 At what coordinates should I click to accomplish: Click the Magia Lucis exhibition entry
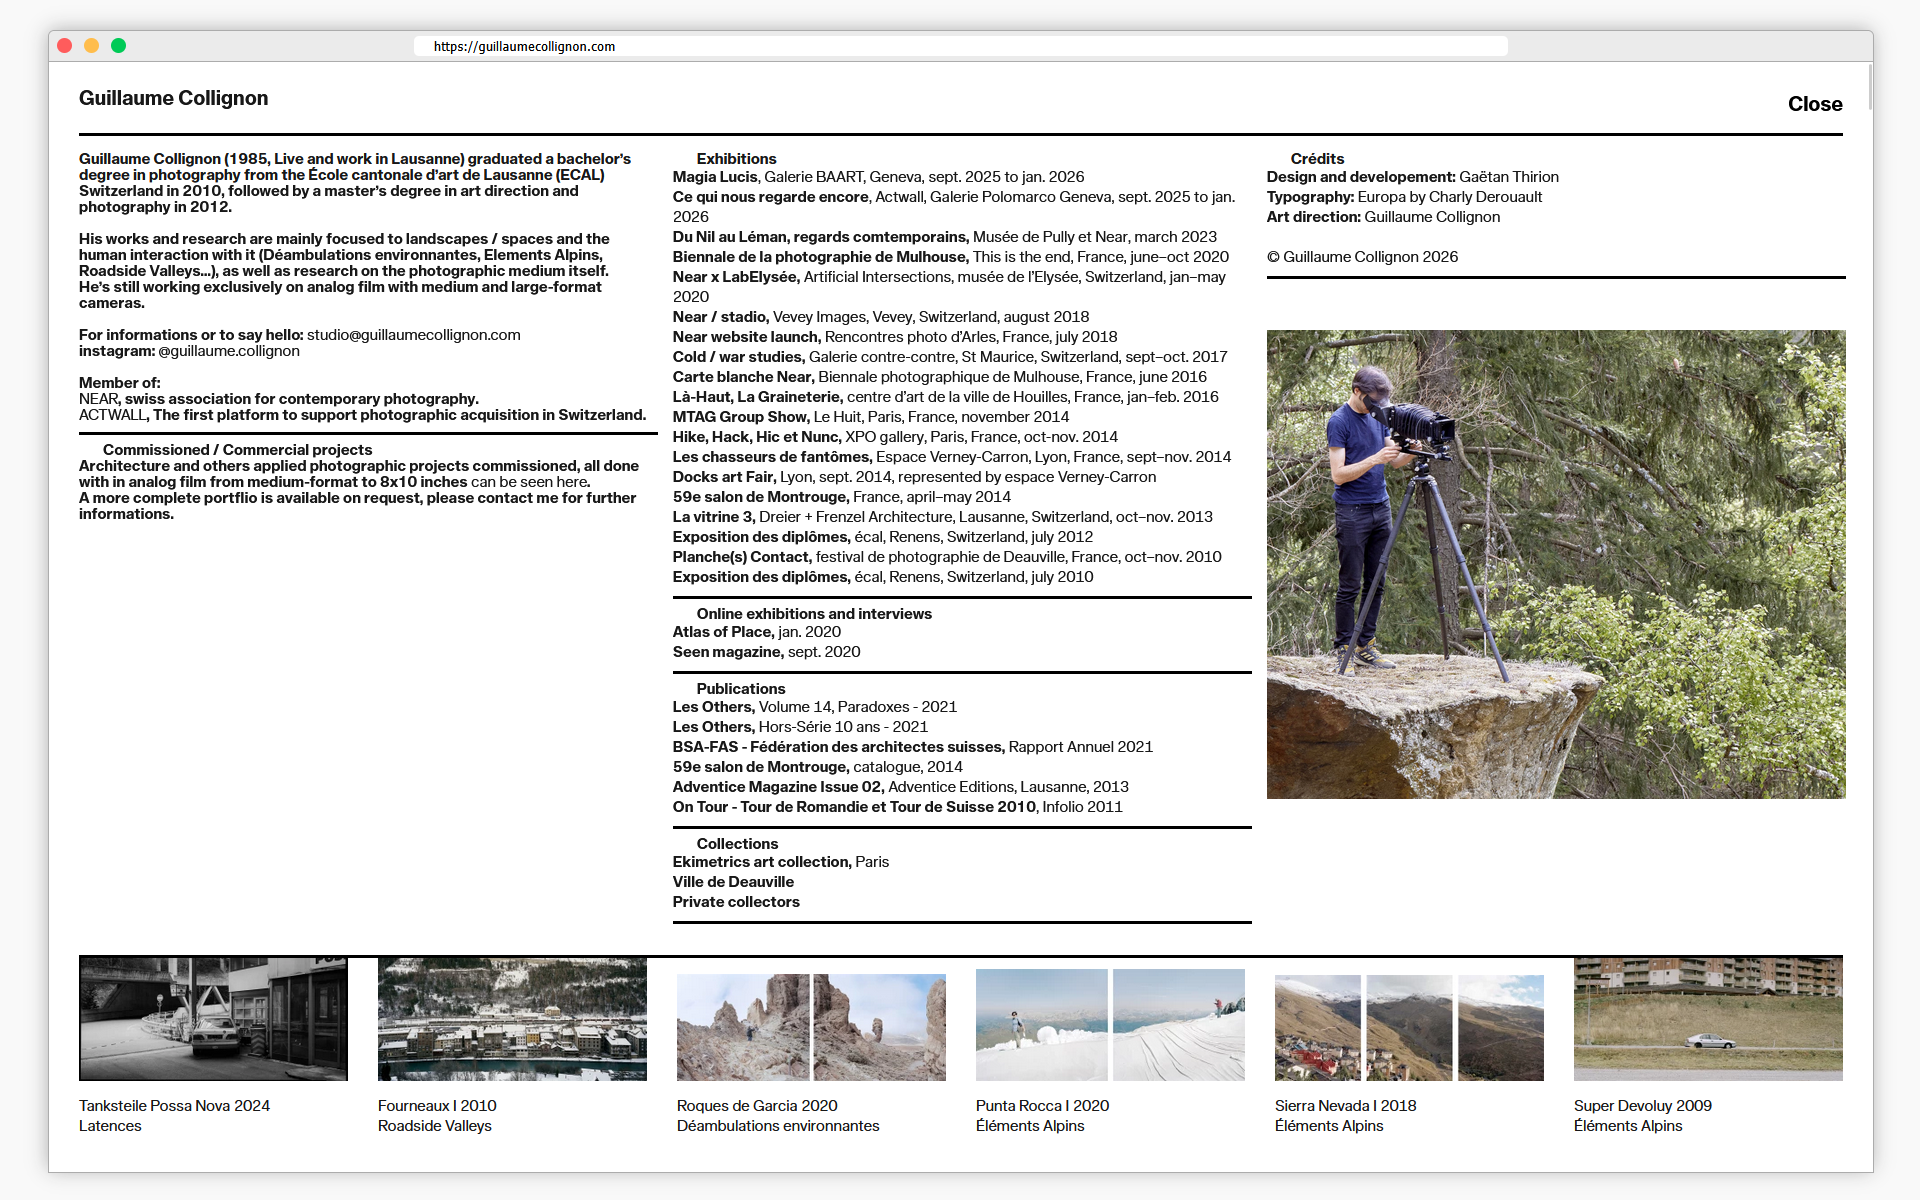[715, 177]
